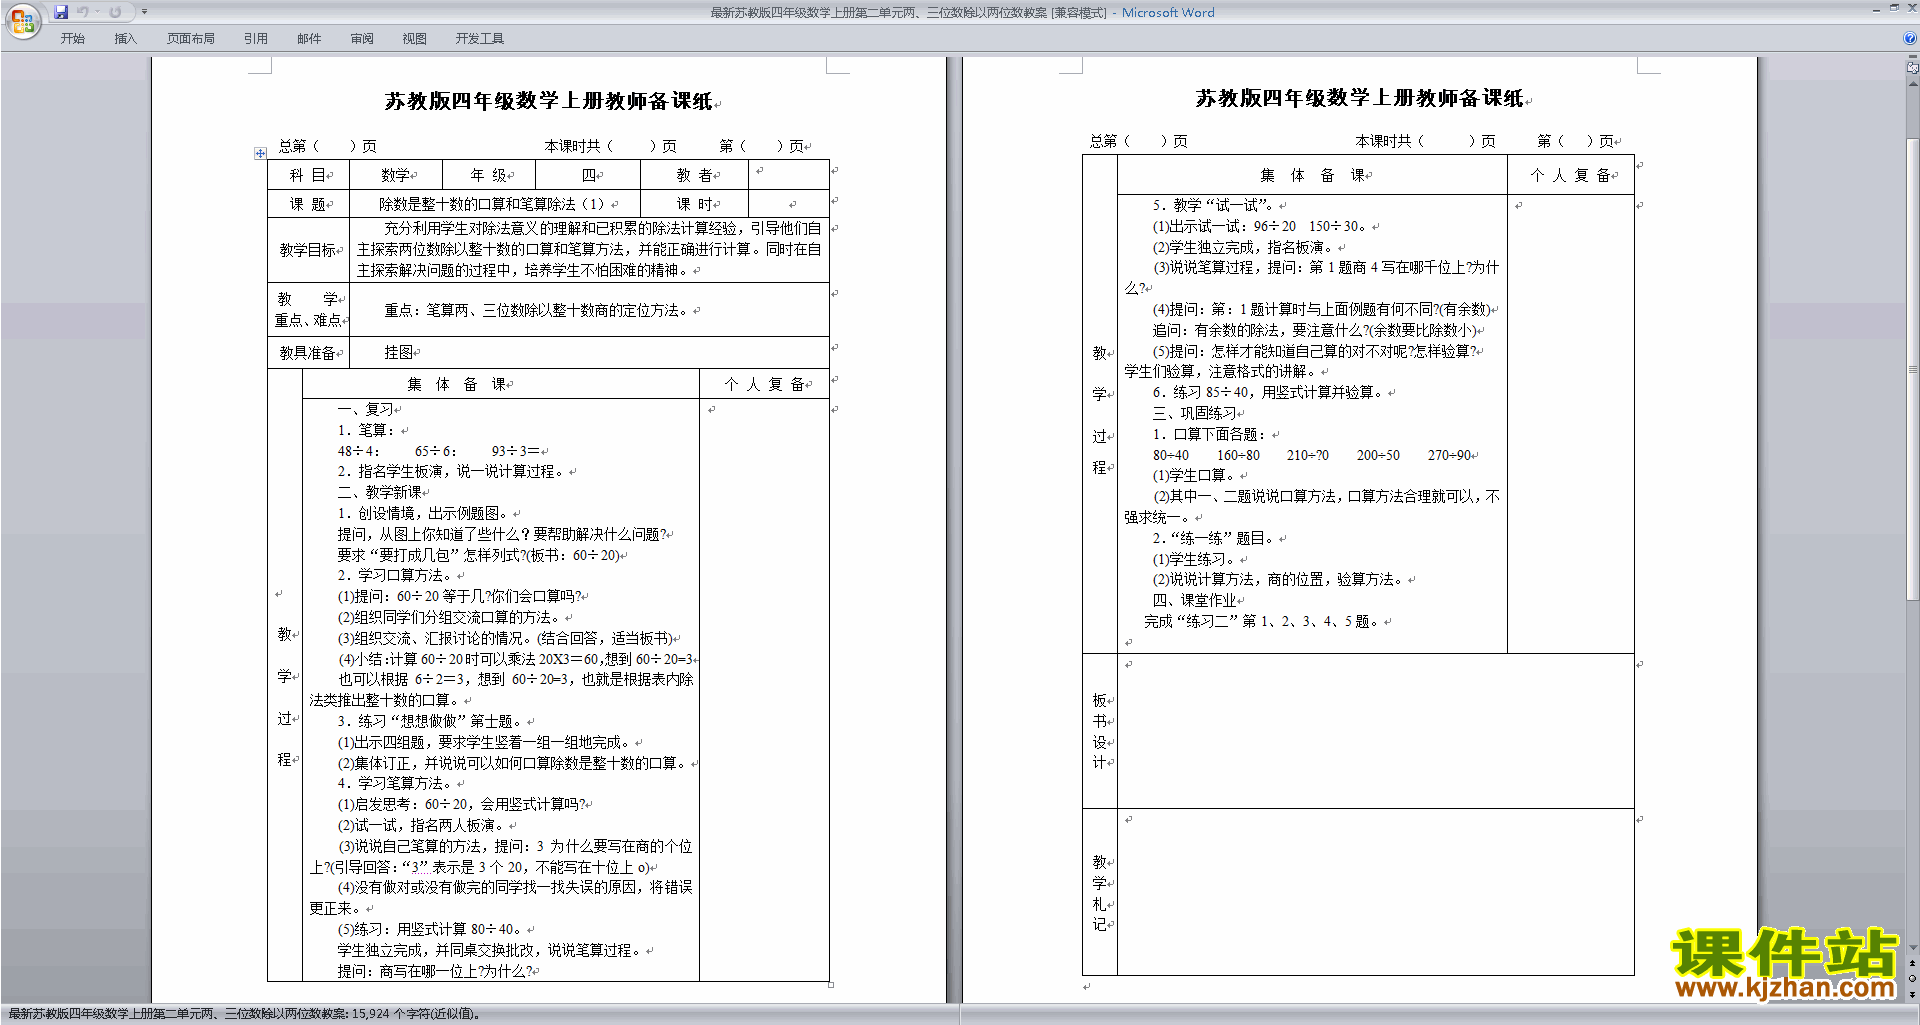The width and height of the screenshot is (1920, 1025).
Task: Open the 开发工具 tab
Action: pos(480,38)
